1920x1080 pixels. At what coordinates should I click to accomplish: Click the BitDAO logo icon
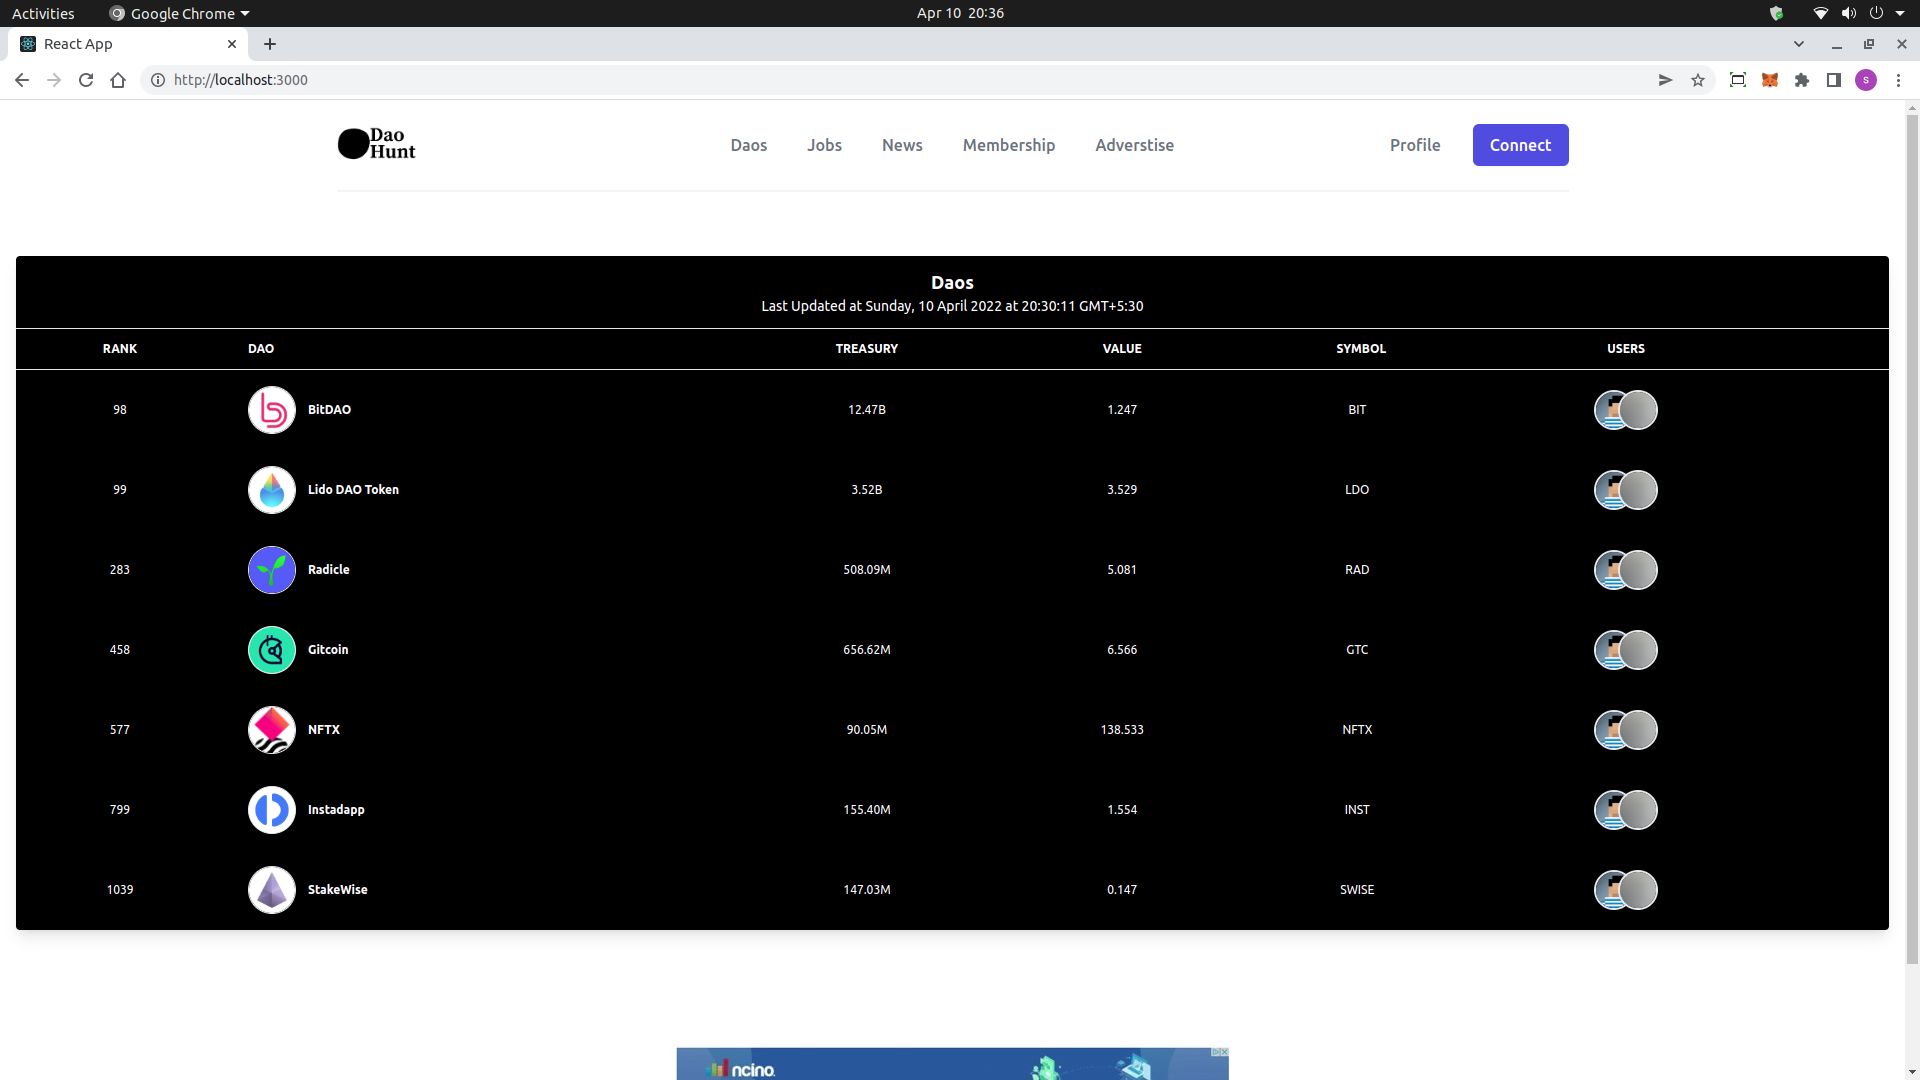pyautogui.click(x=272, y=410)
